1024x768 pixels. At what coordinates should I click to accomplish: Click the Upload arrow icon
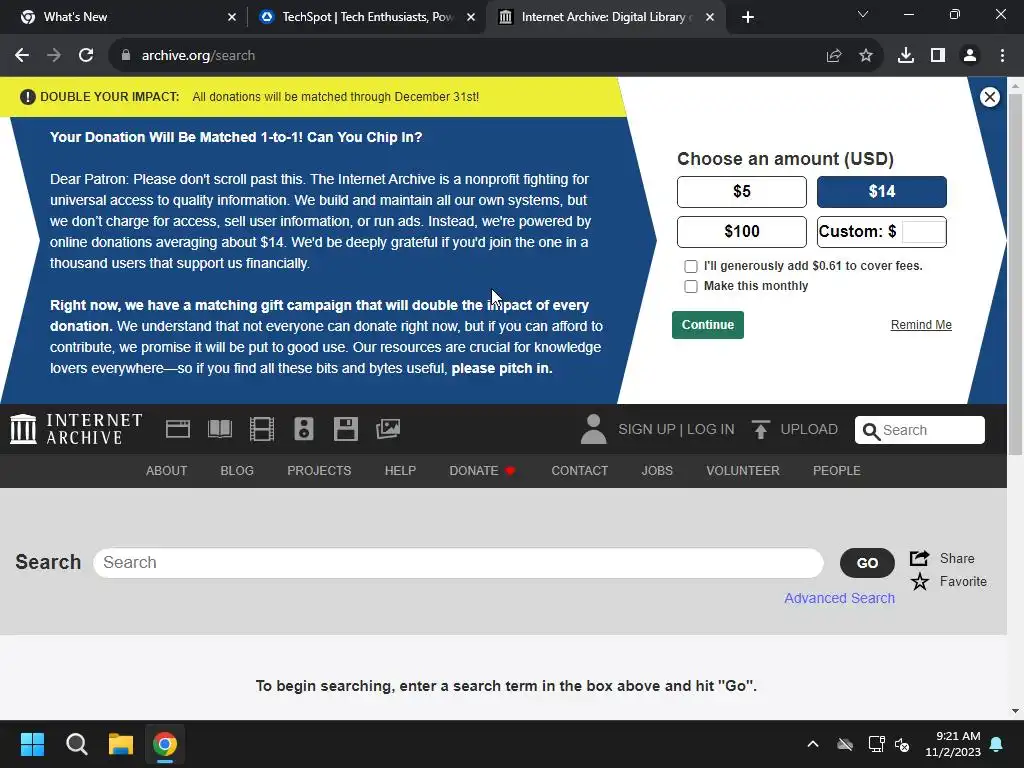[x=760, y=429]
